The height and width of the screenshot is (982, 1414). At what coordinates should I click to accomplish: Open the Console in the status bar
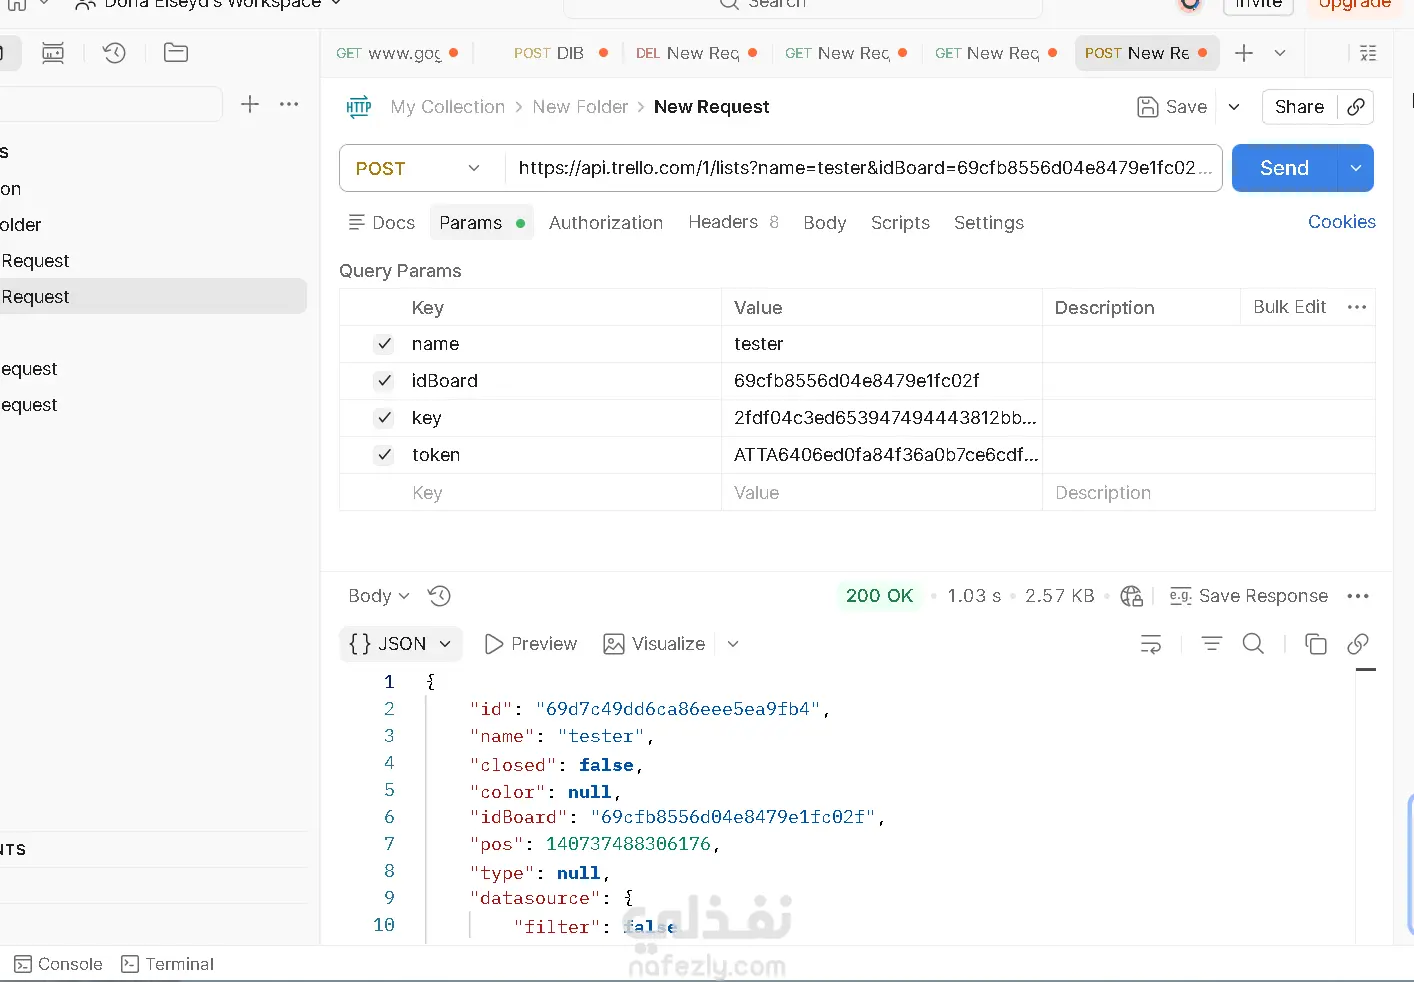click(x=59, y=964)
